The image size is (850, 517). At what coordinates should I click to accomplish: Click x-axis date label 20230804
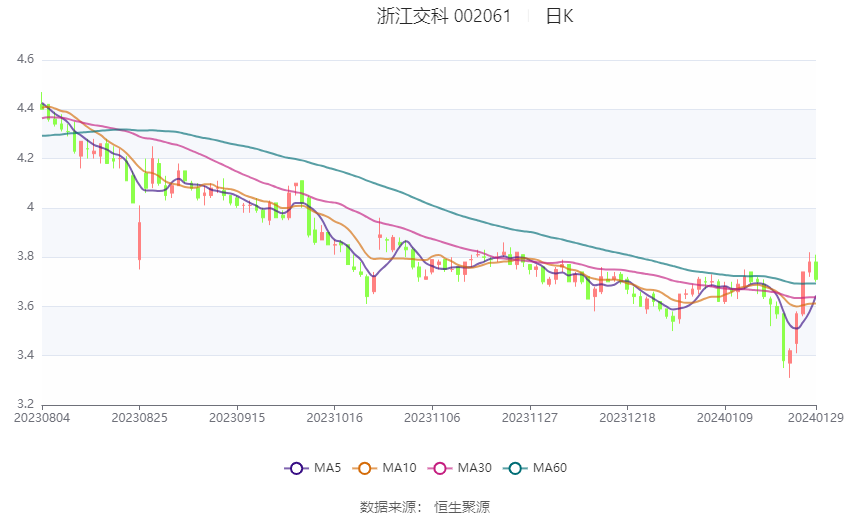coord(42,417)
